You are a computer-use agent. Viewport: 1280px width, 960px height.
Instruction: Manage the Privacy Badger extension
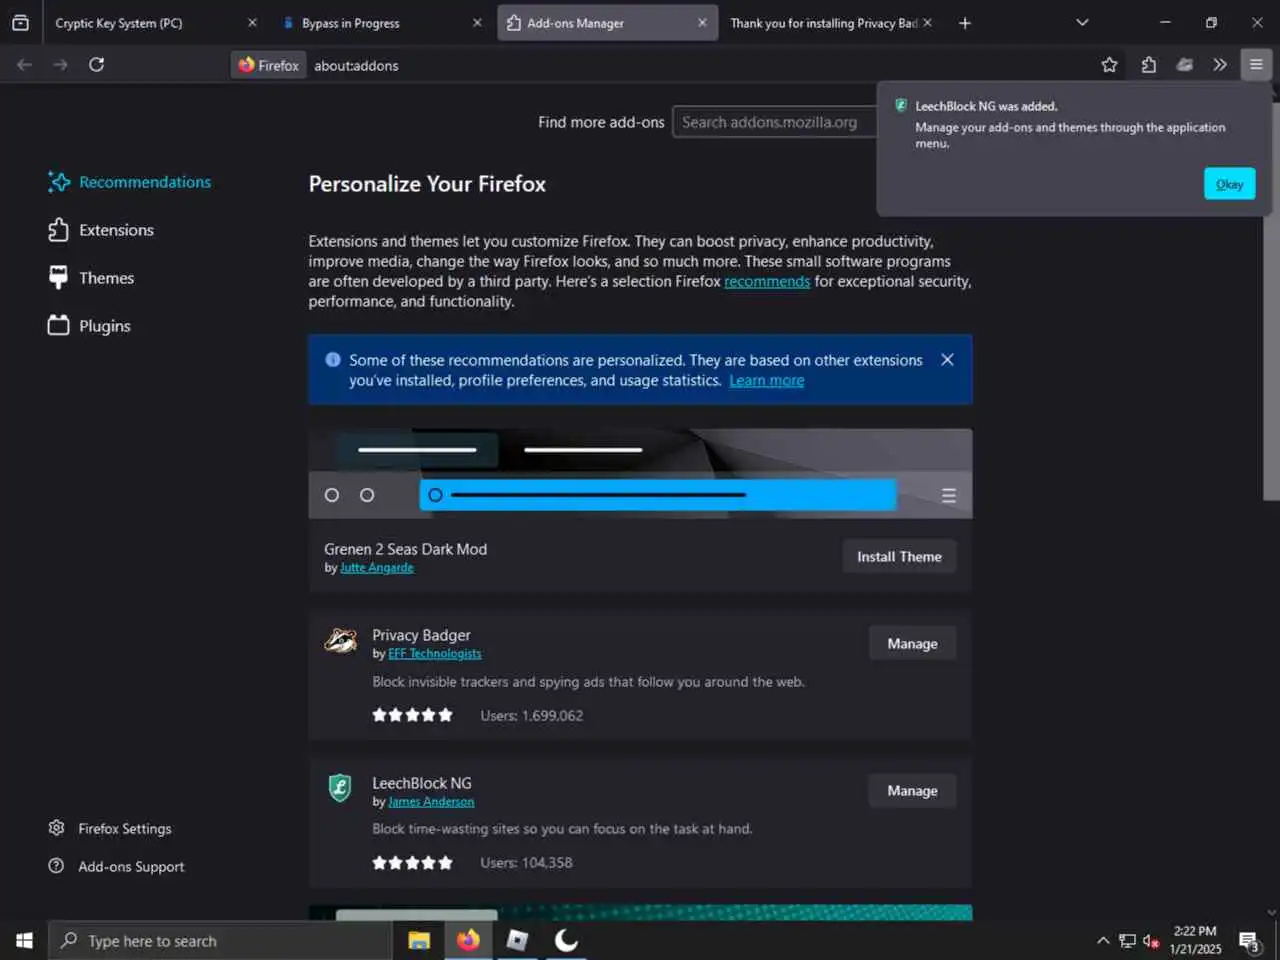pyautogui.click(x=912, y=644)
